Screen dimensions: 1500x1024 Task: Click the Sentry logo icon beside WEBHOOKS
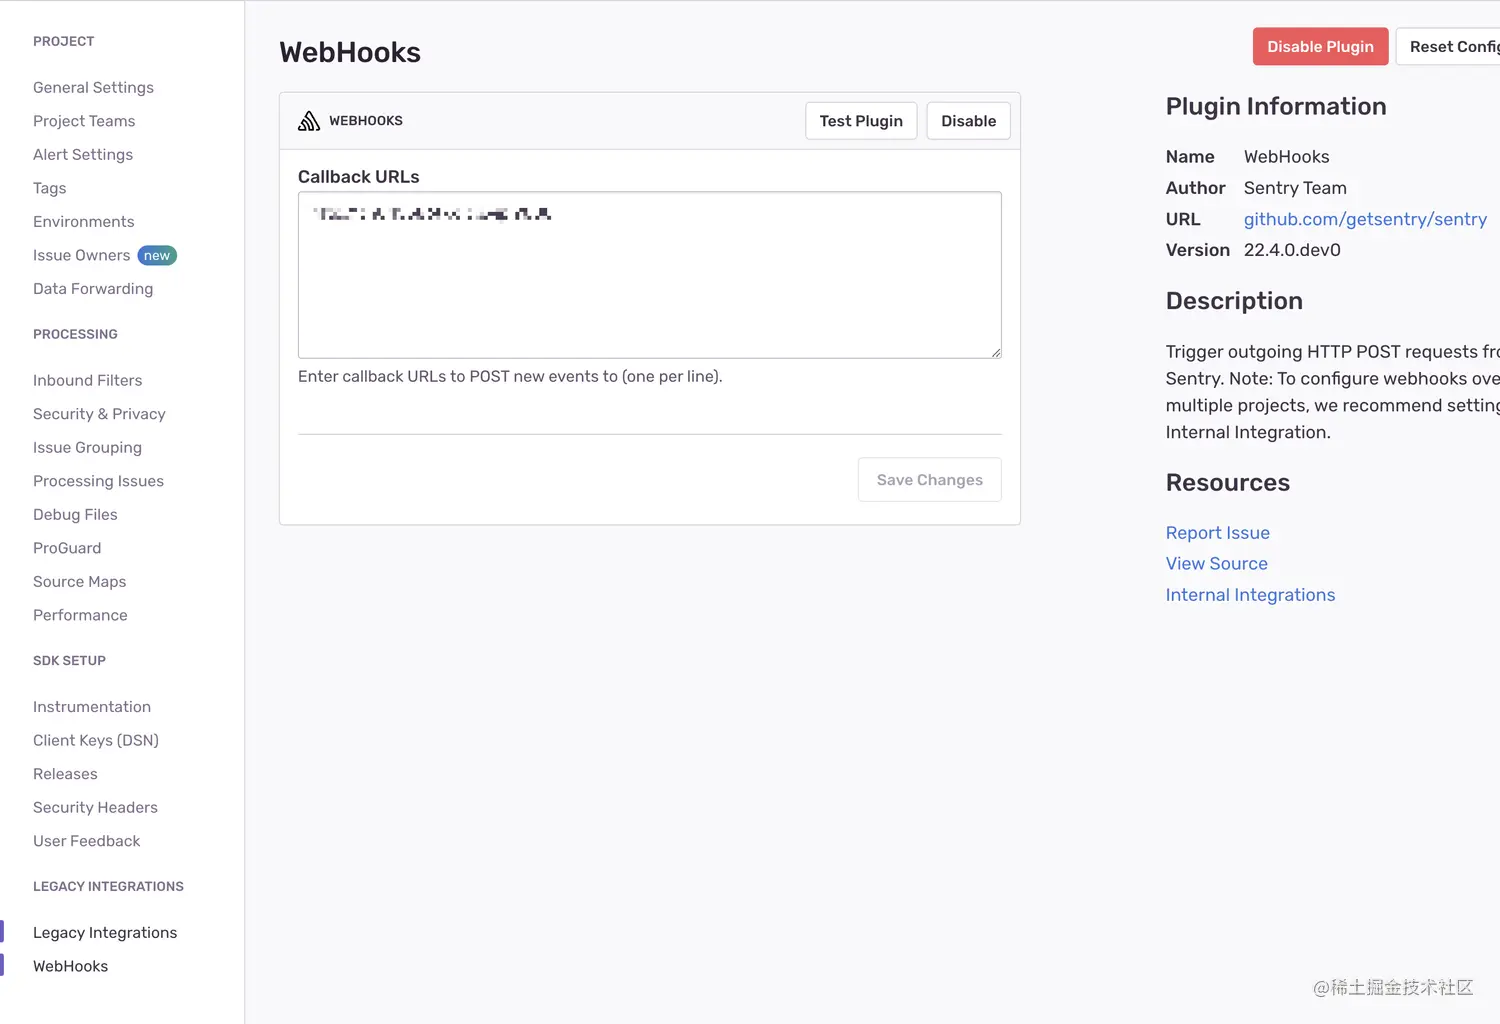tap(309, 121)
